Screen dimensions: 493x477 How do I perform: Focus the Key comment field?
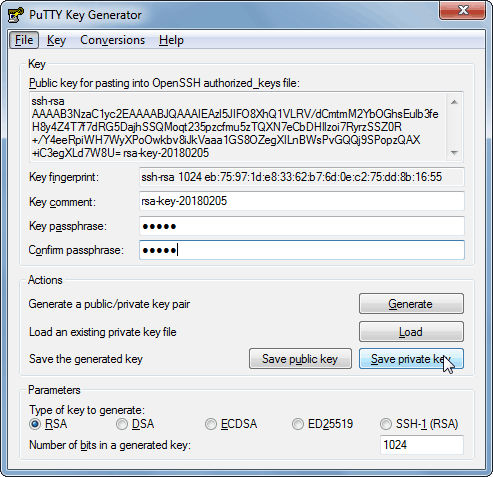click(302, 201)
